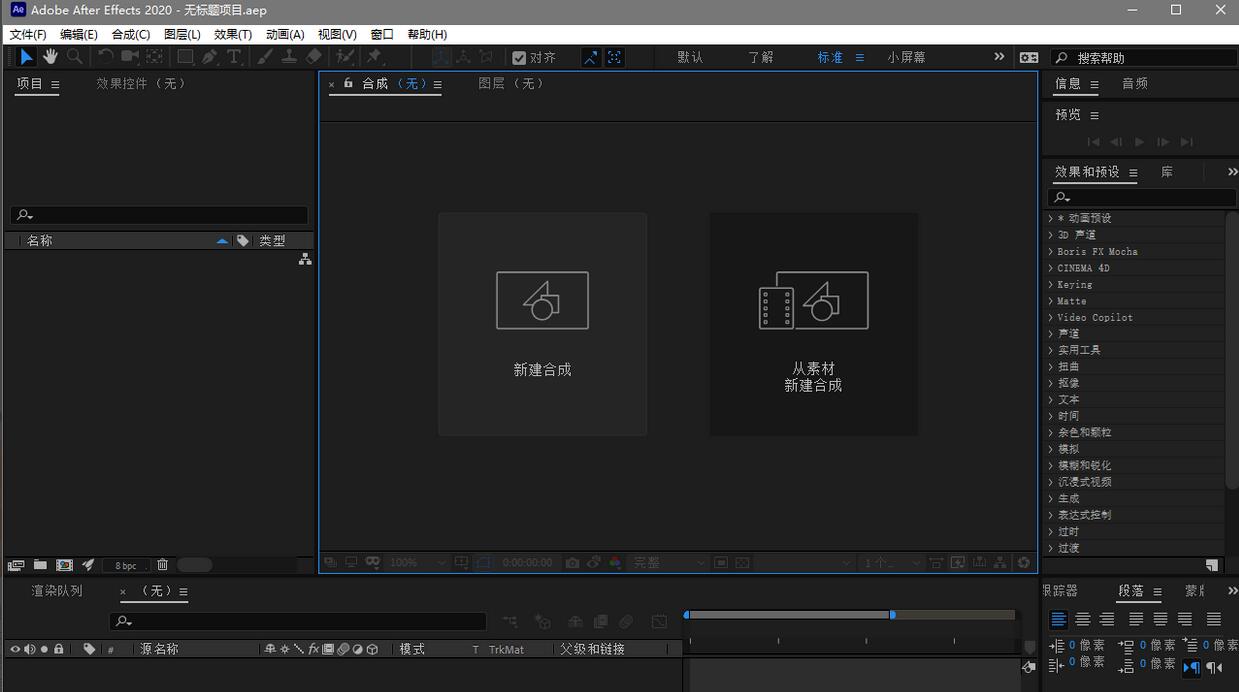1239x692 pixels.
Task: Click the 新建合成 button
Action: pos(542,324)
